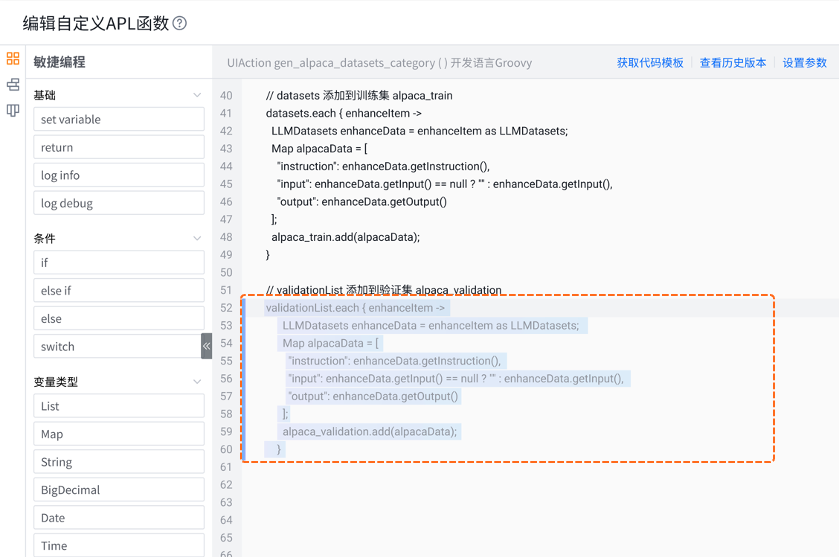This screenshot has width=839, height=557.
Task: Choose the 'BigDecimal' variable type
Action: (x=118, y=490)
